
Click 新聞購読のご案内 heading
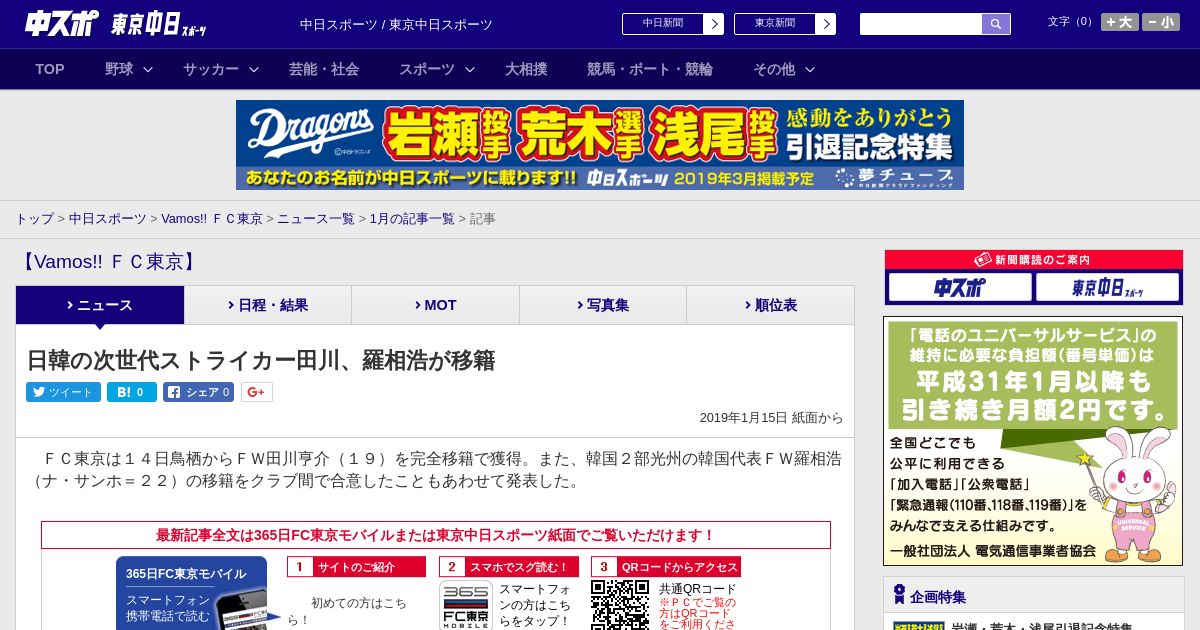pyautogui.click(x=1033, y=259)
